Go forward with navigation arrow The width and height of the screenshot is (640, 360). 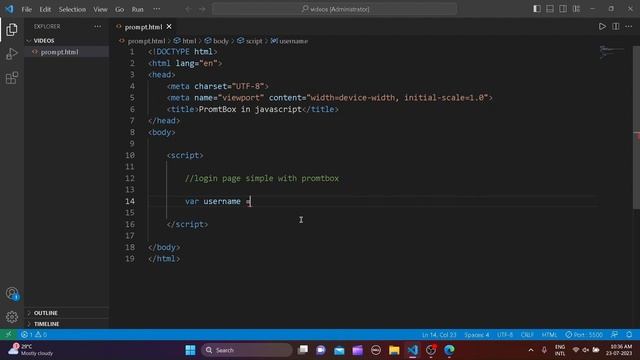[x=202, y=9]
